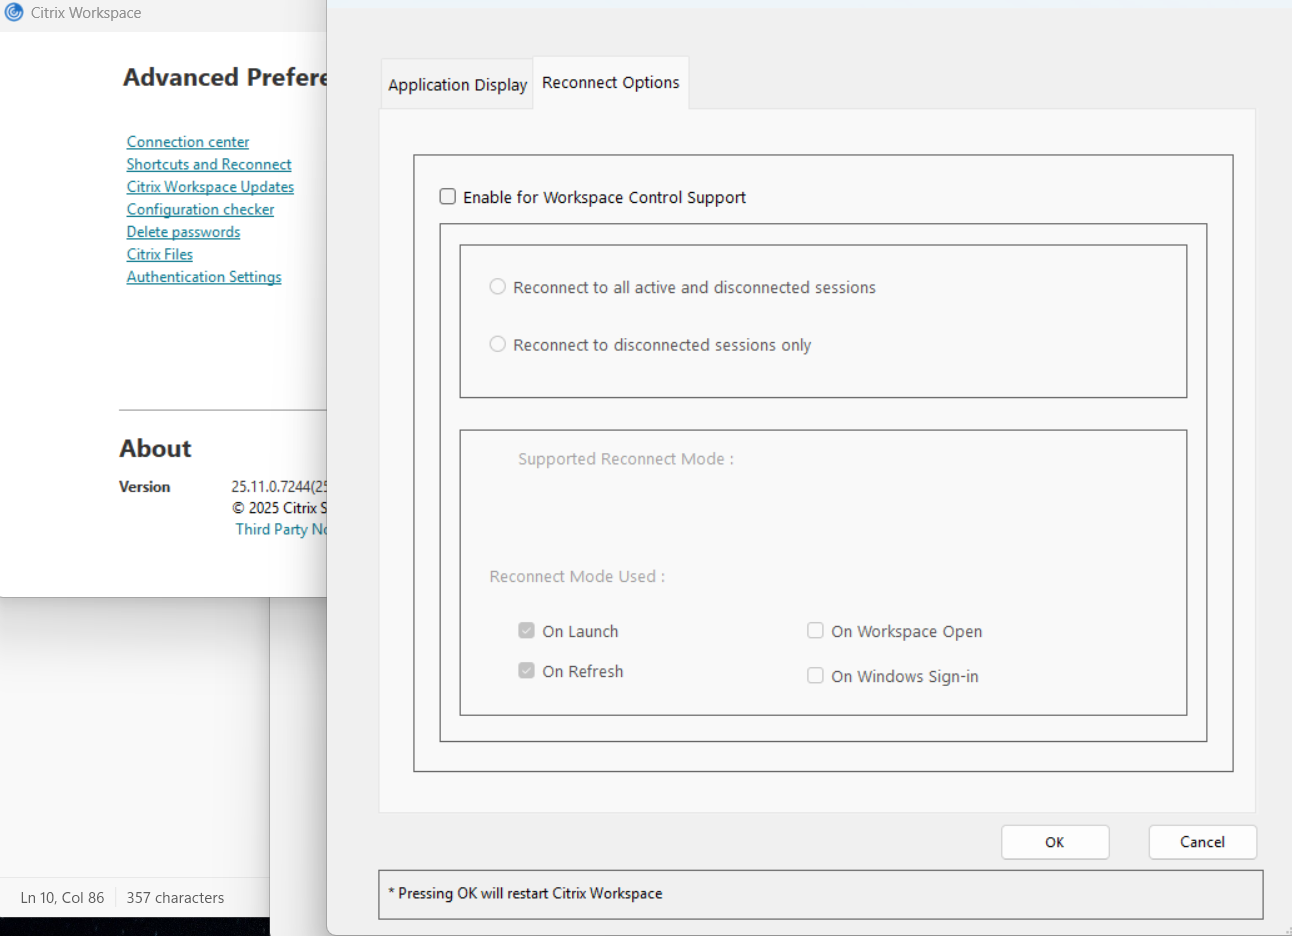This screenshot has width=1292, height=936.
Task: Dismiss the dialog with Cancel
Action: pyautogui.click(x=1202, y=842)
